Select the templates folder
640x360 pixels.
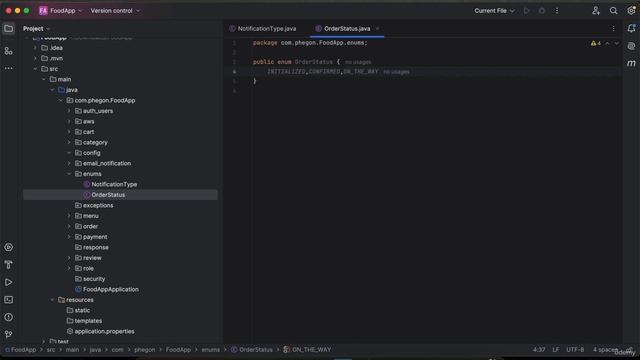tap(88, 321)
